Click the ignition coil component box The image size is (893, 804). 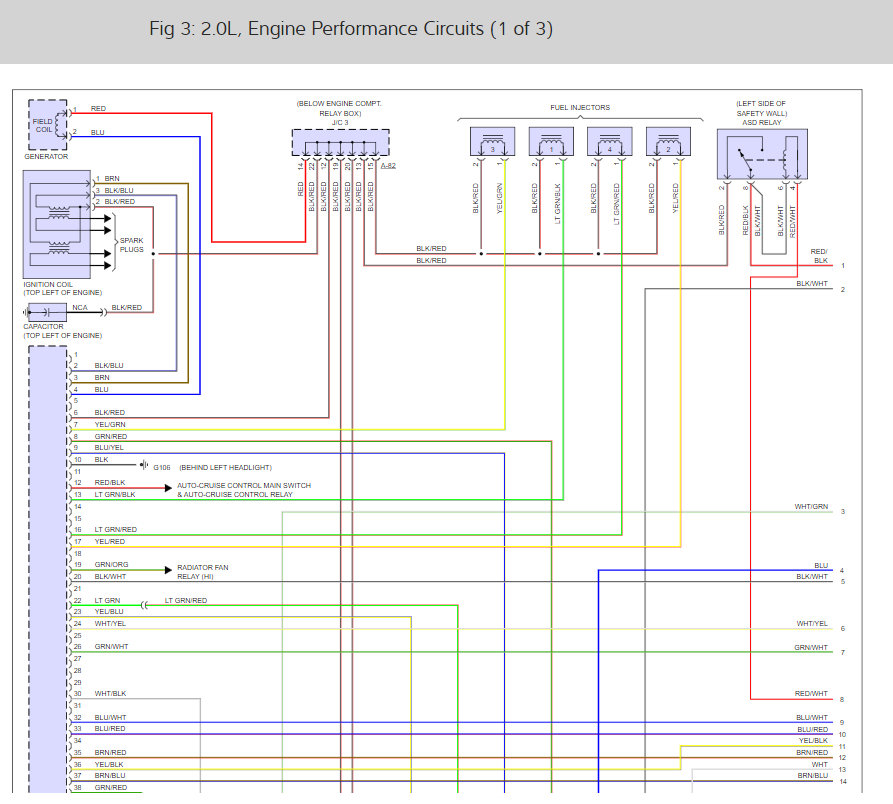click(x=57, y=224)
